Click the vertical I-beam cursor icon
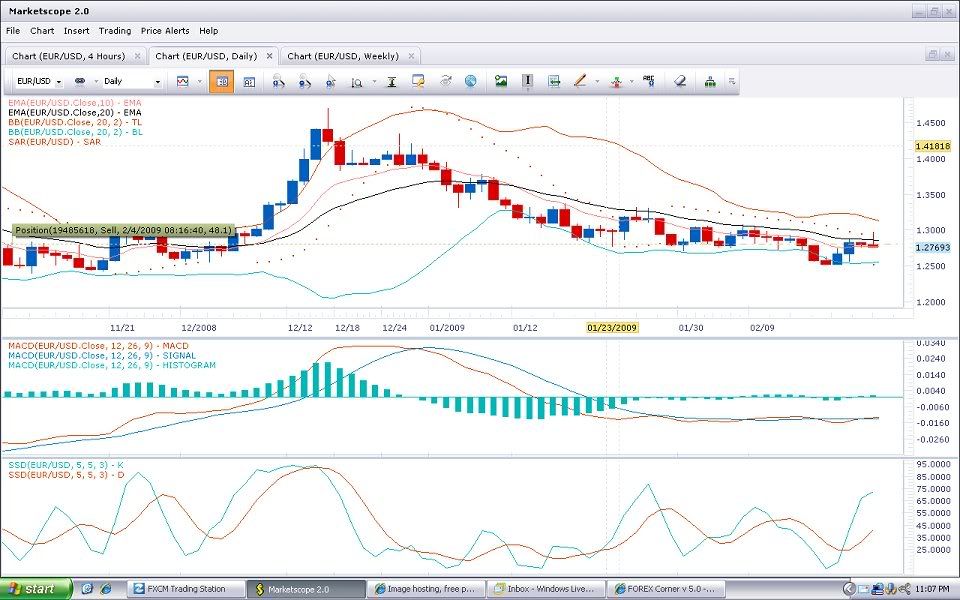The image size is (960, 600). (x=527, y=81)
